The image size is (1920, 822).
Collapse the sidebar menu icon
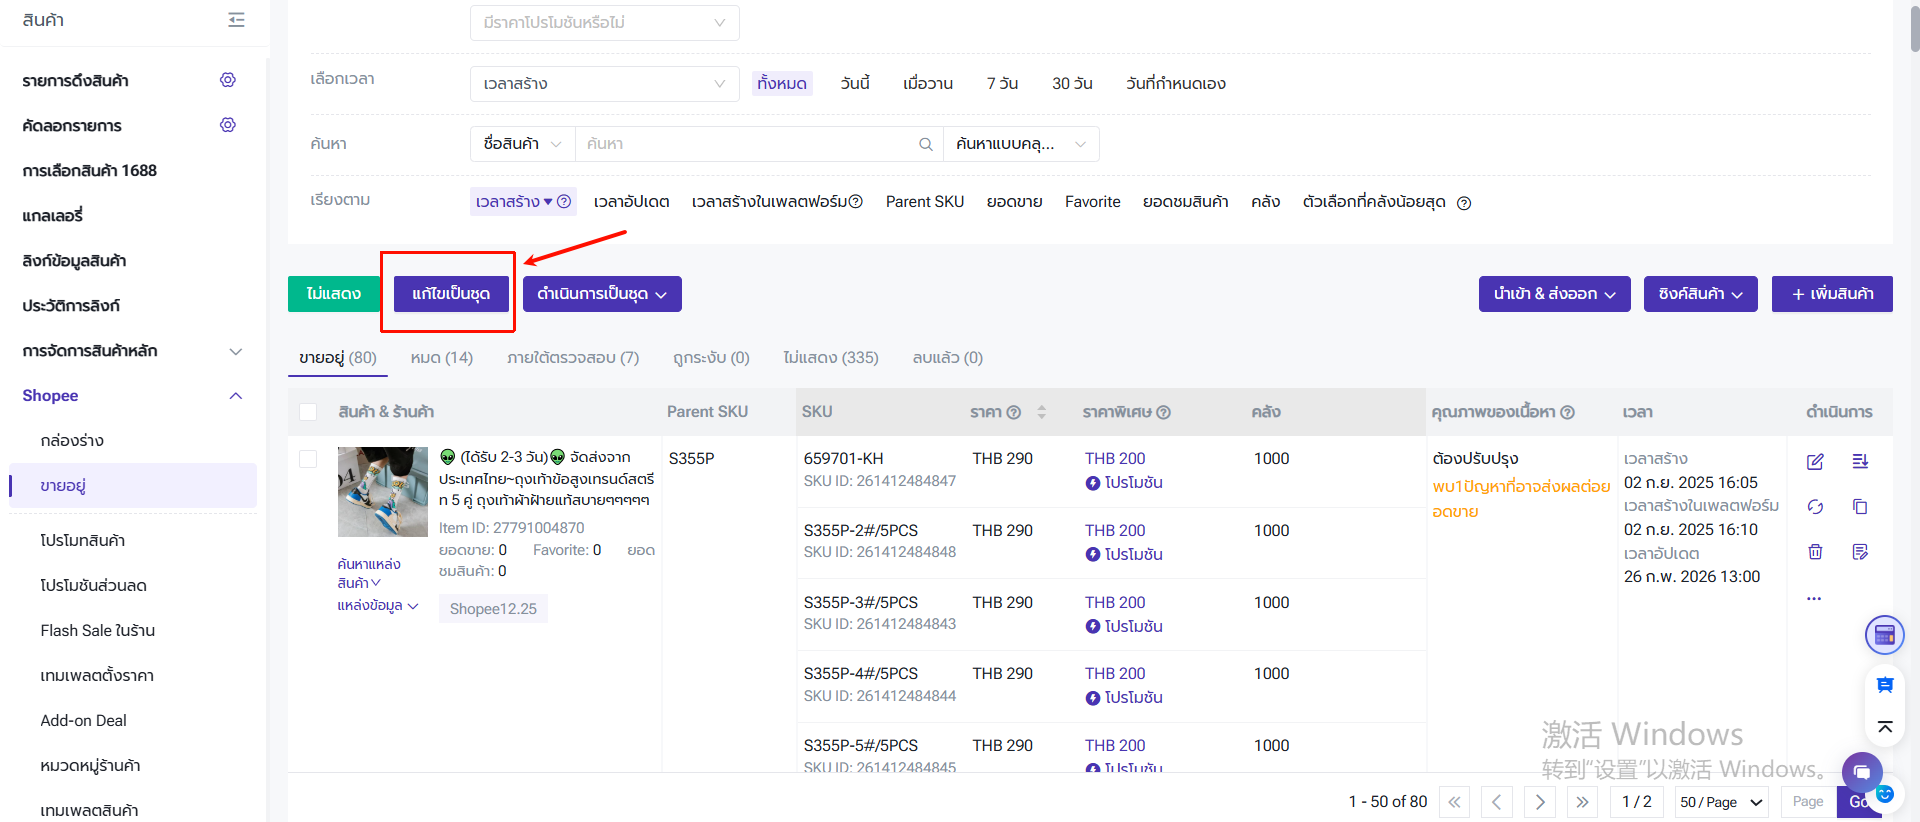click(x=236, y=20)
